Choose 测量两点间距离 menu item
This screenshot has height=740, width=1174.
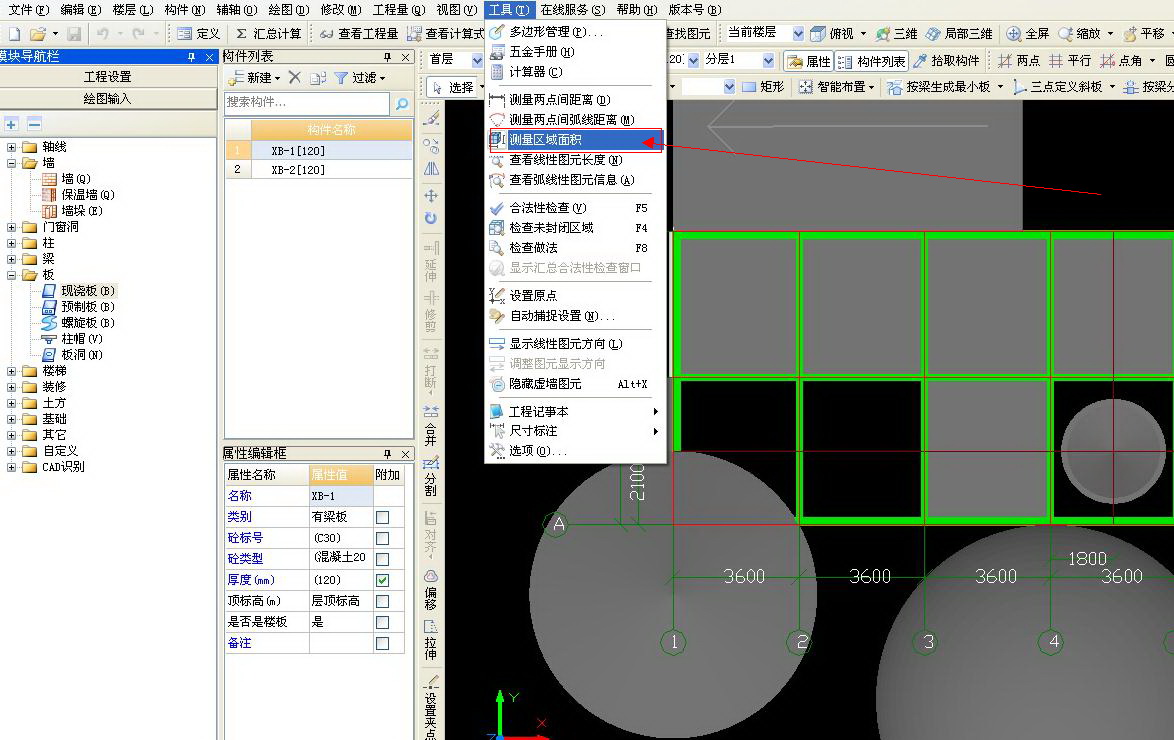pyautogui.click(x=576, y=100)
